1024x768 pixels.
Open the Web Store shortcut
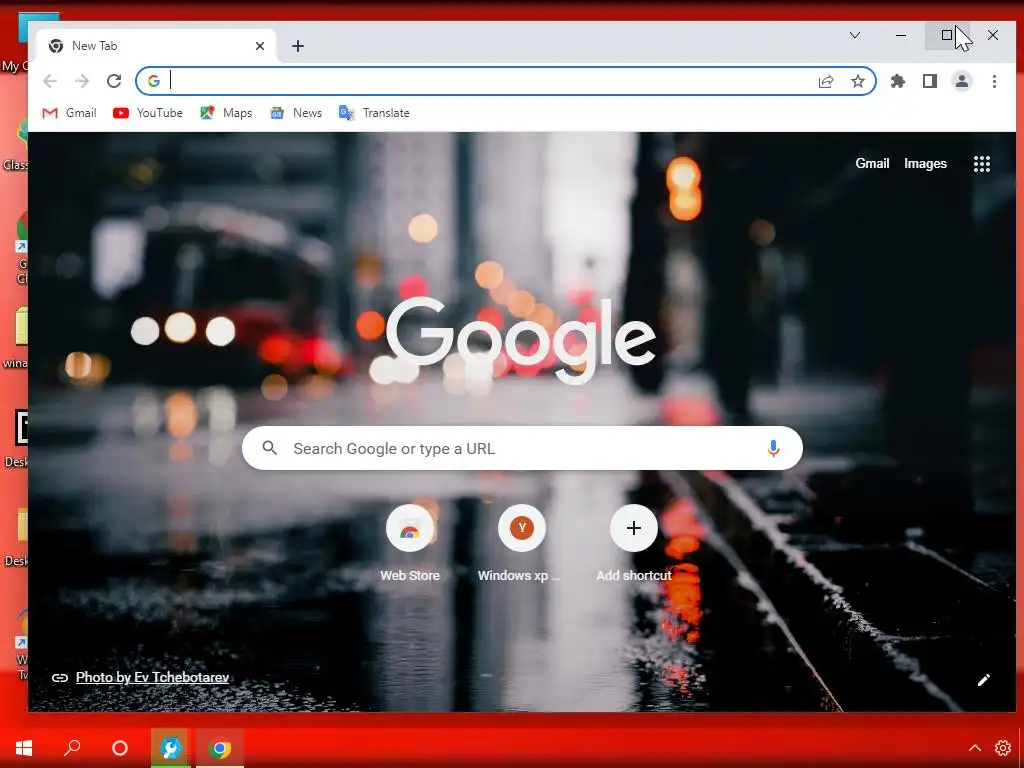pyautogui.click(x=410, y=543)
